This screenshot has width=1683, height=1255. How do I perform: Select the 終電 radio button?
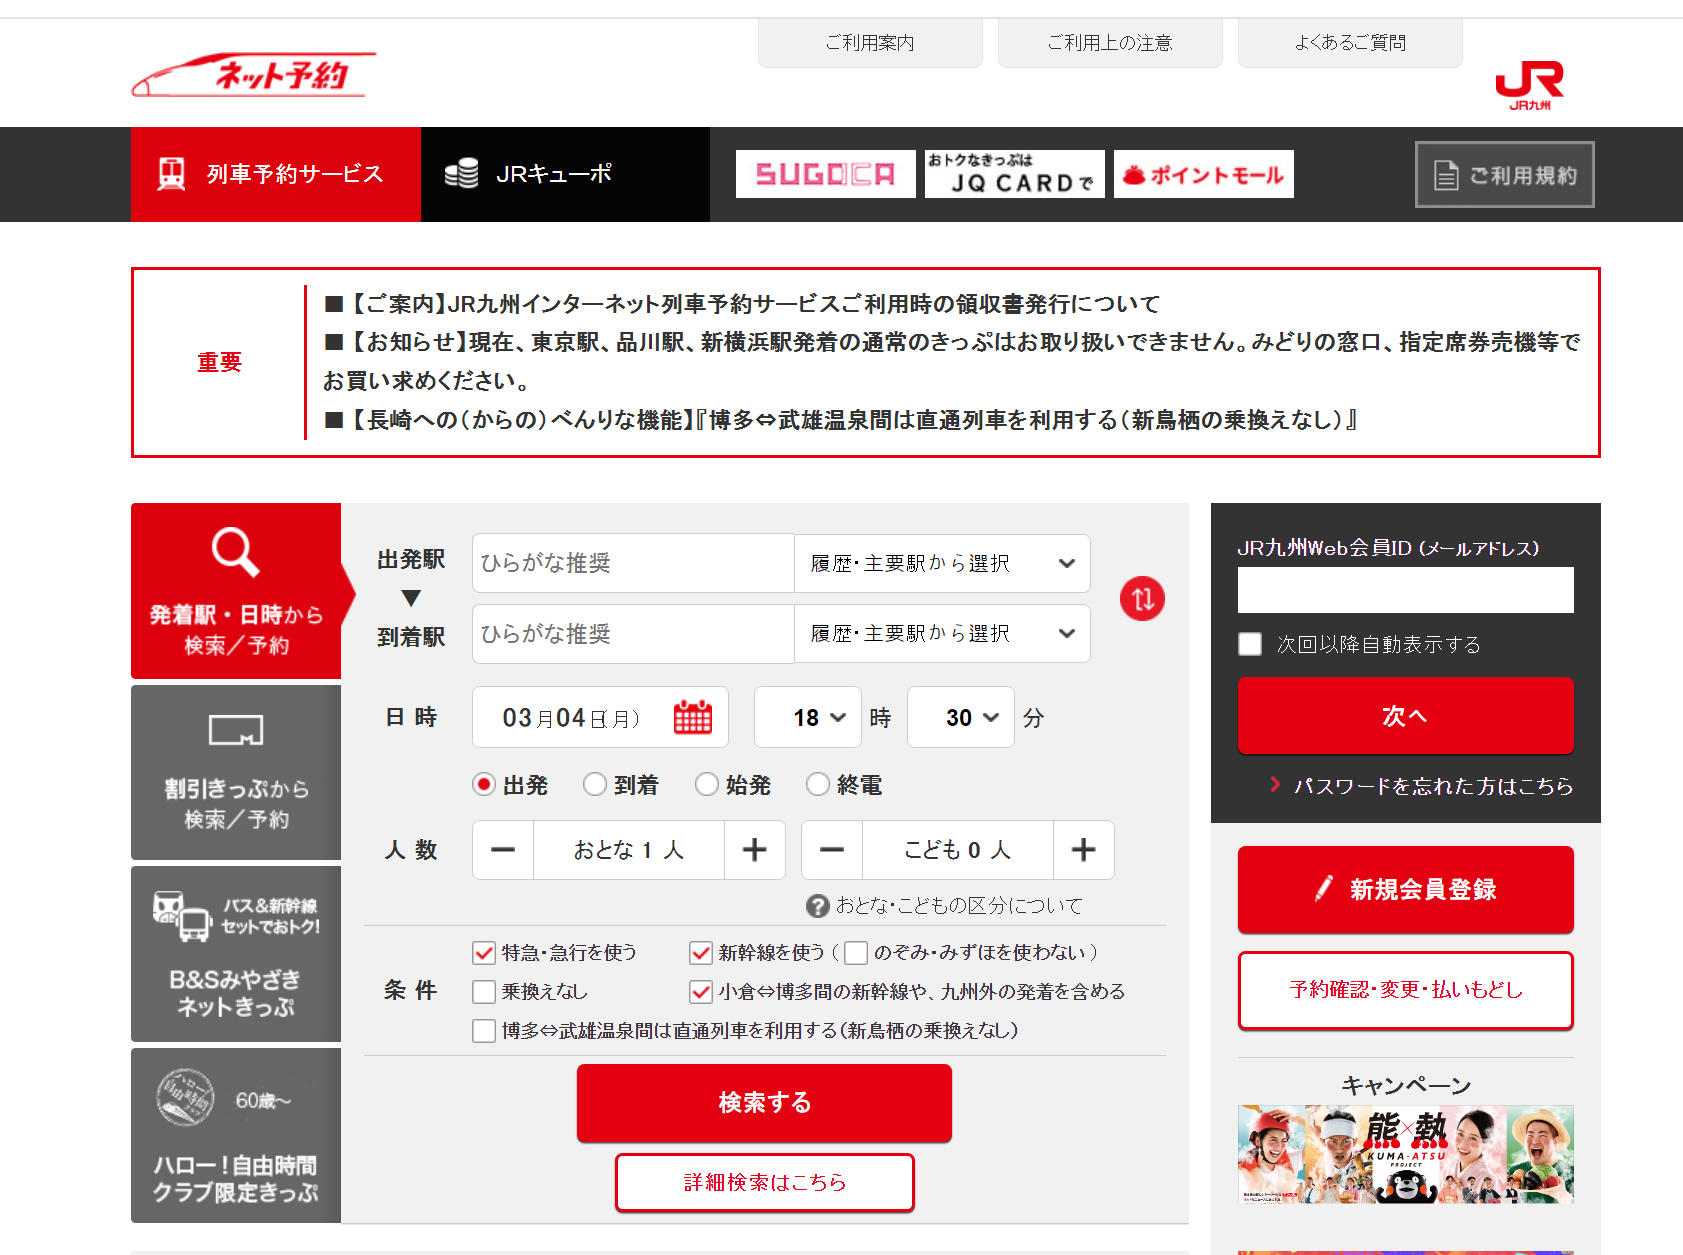(x=818, y=785)
